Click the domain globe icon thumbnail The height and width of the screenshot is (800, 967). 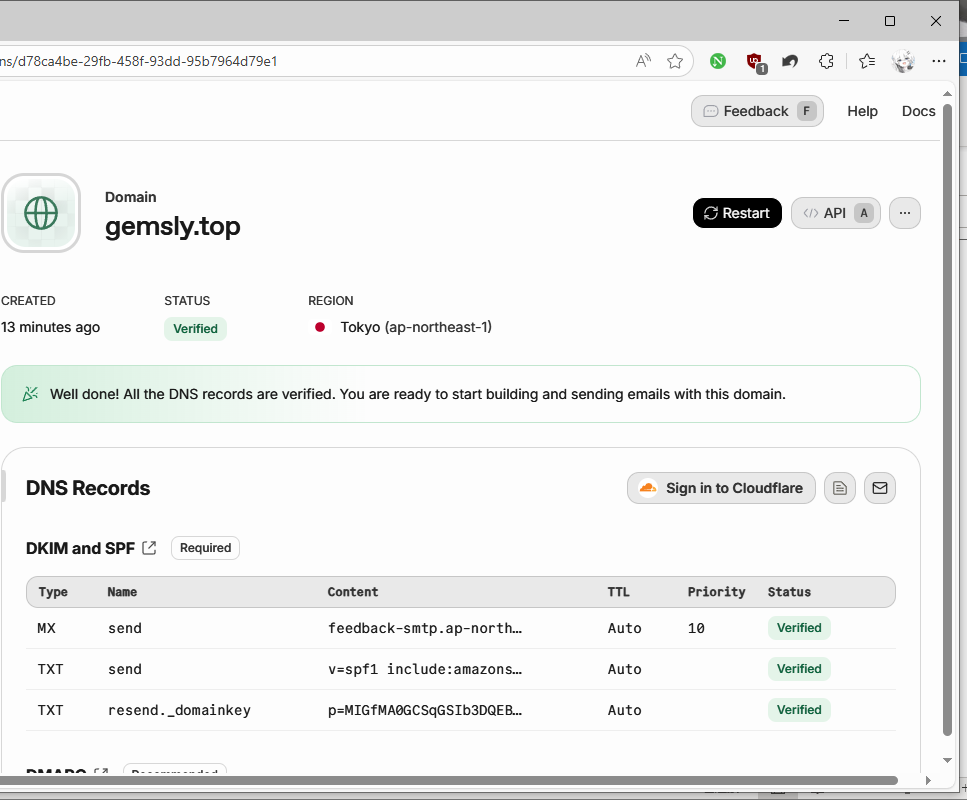pyautogui.click(x=41, y=213)
